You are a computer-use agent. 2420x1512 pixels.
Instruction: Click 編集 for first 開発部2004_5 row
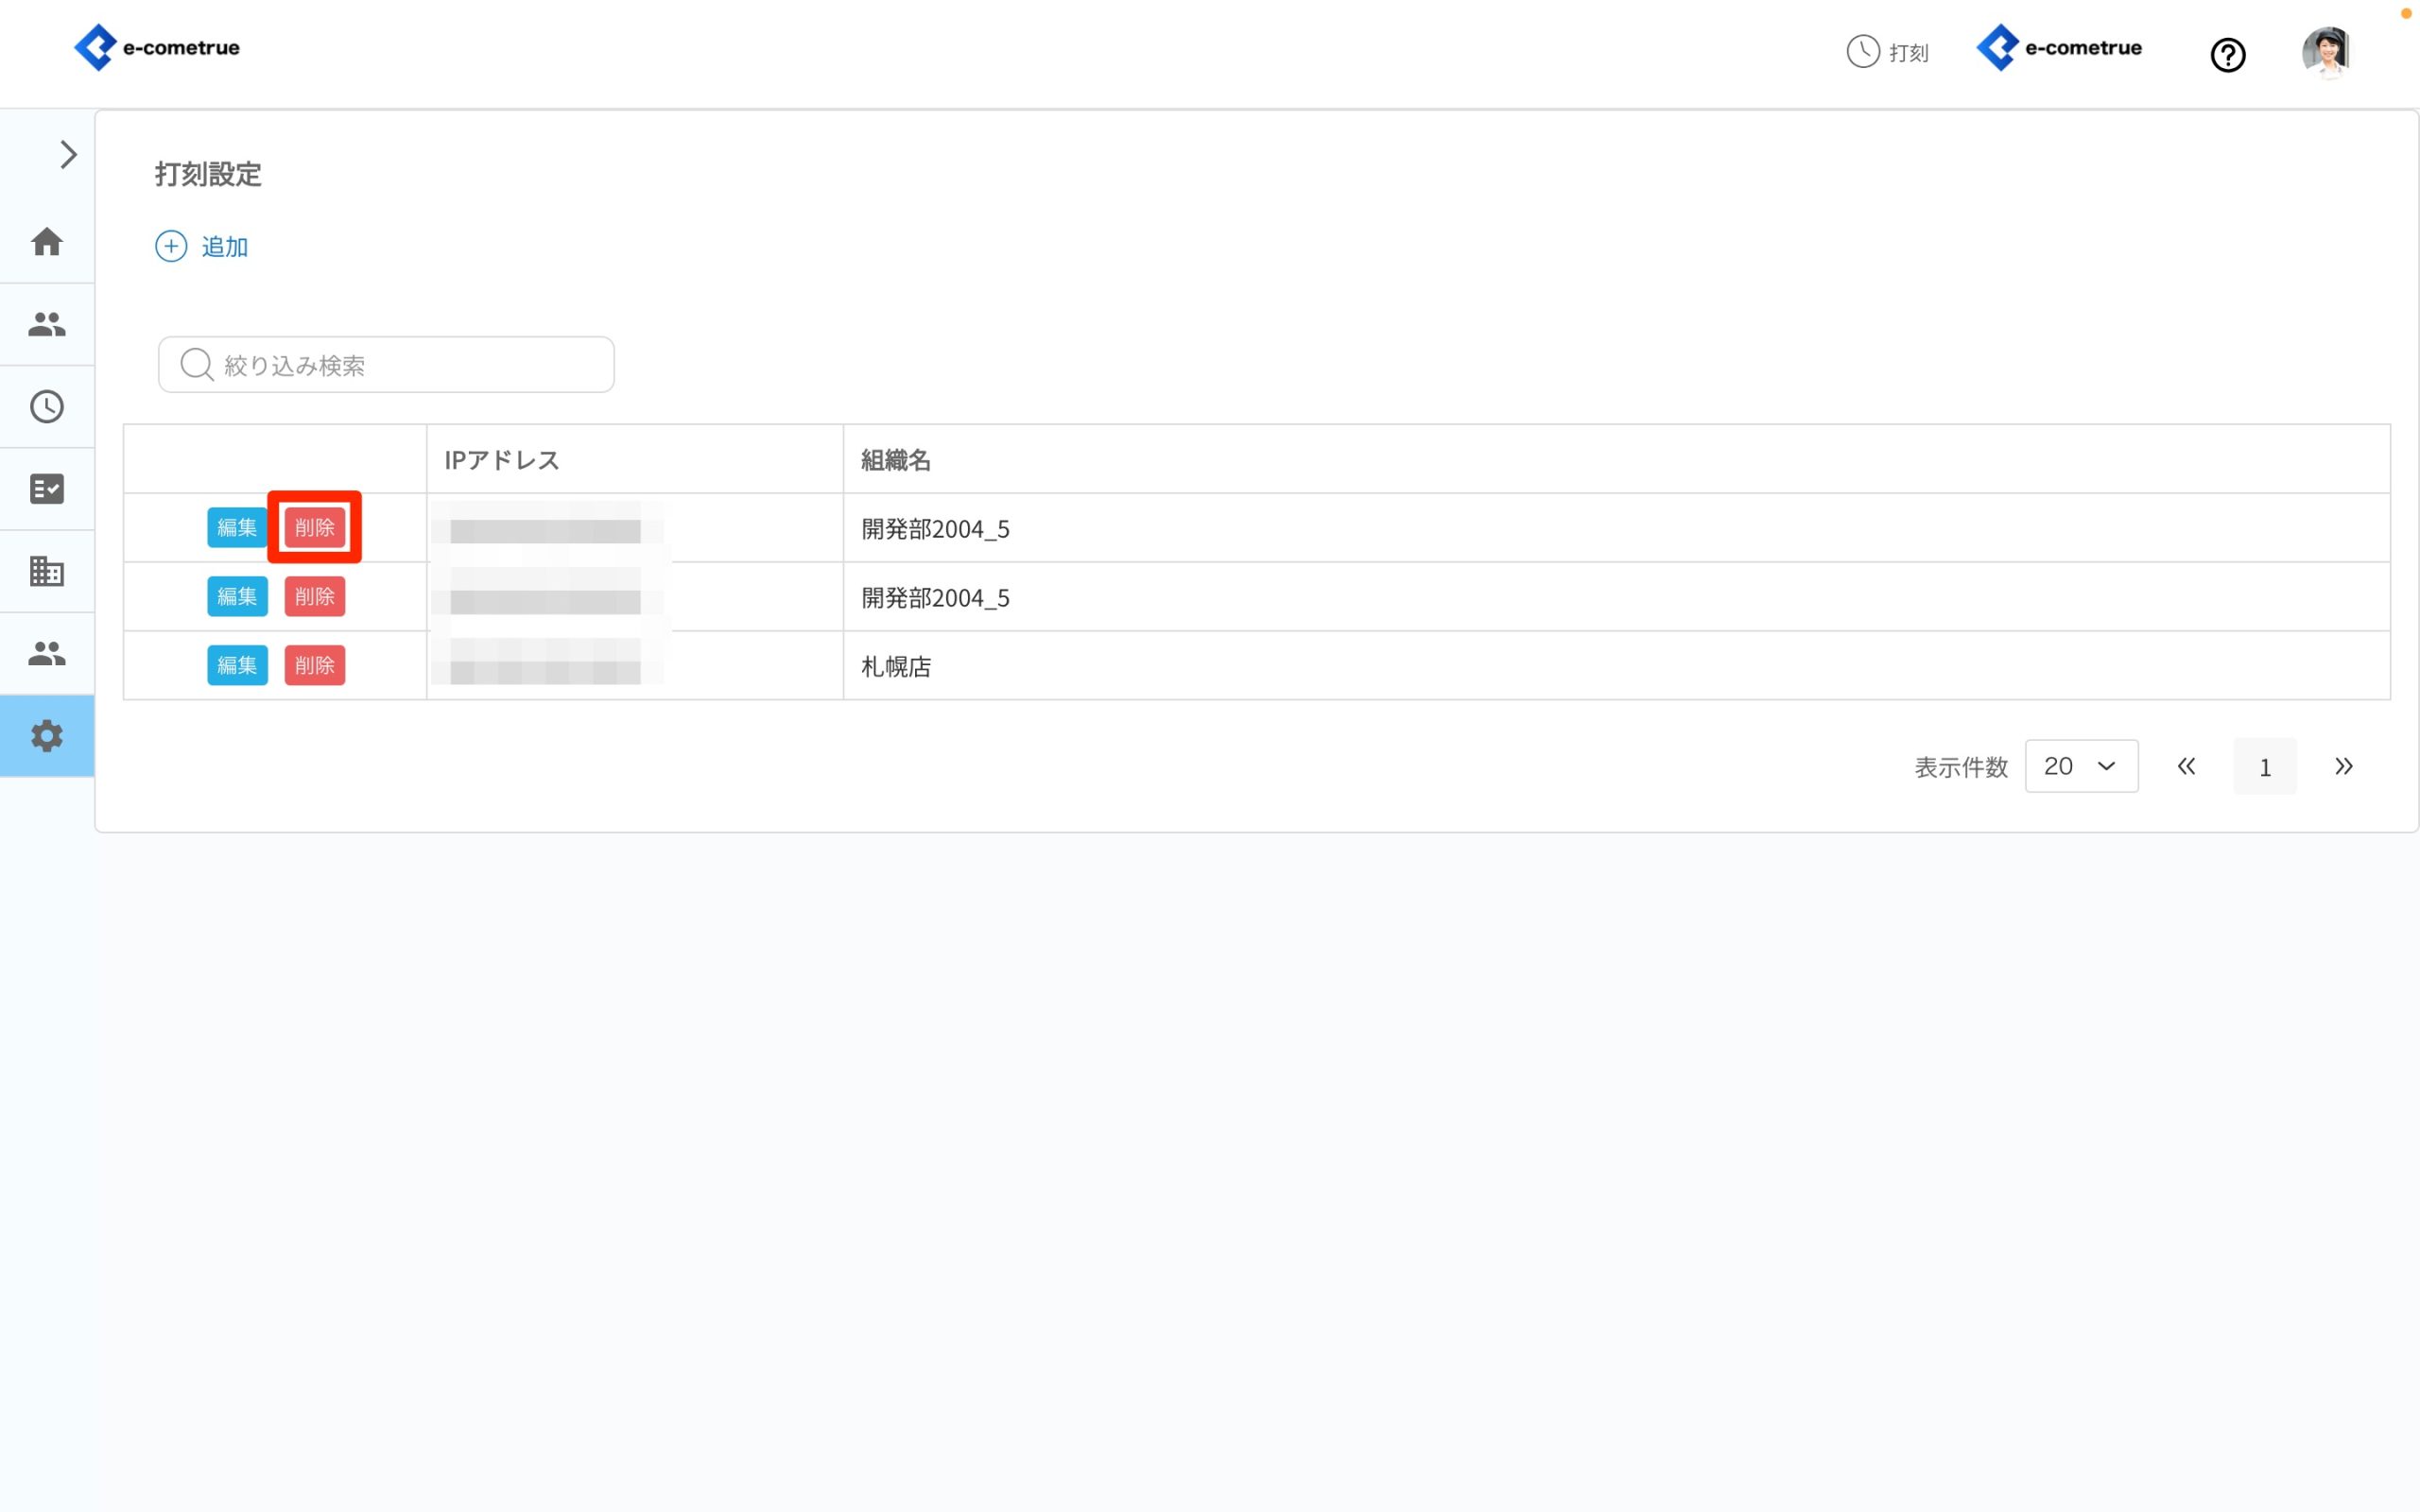point(237,527)
